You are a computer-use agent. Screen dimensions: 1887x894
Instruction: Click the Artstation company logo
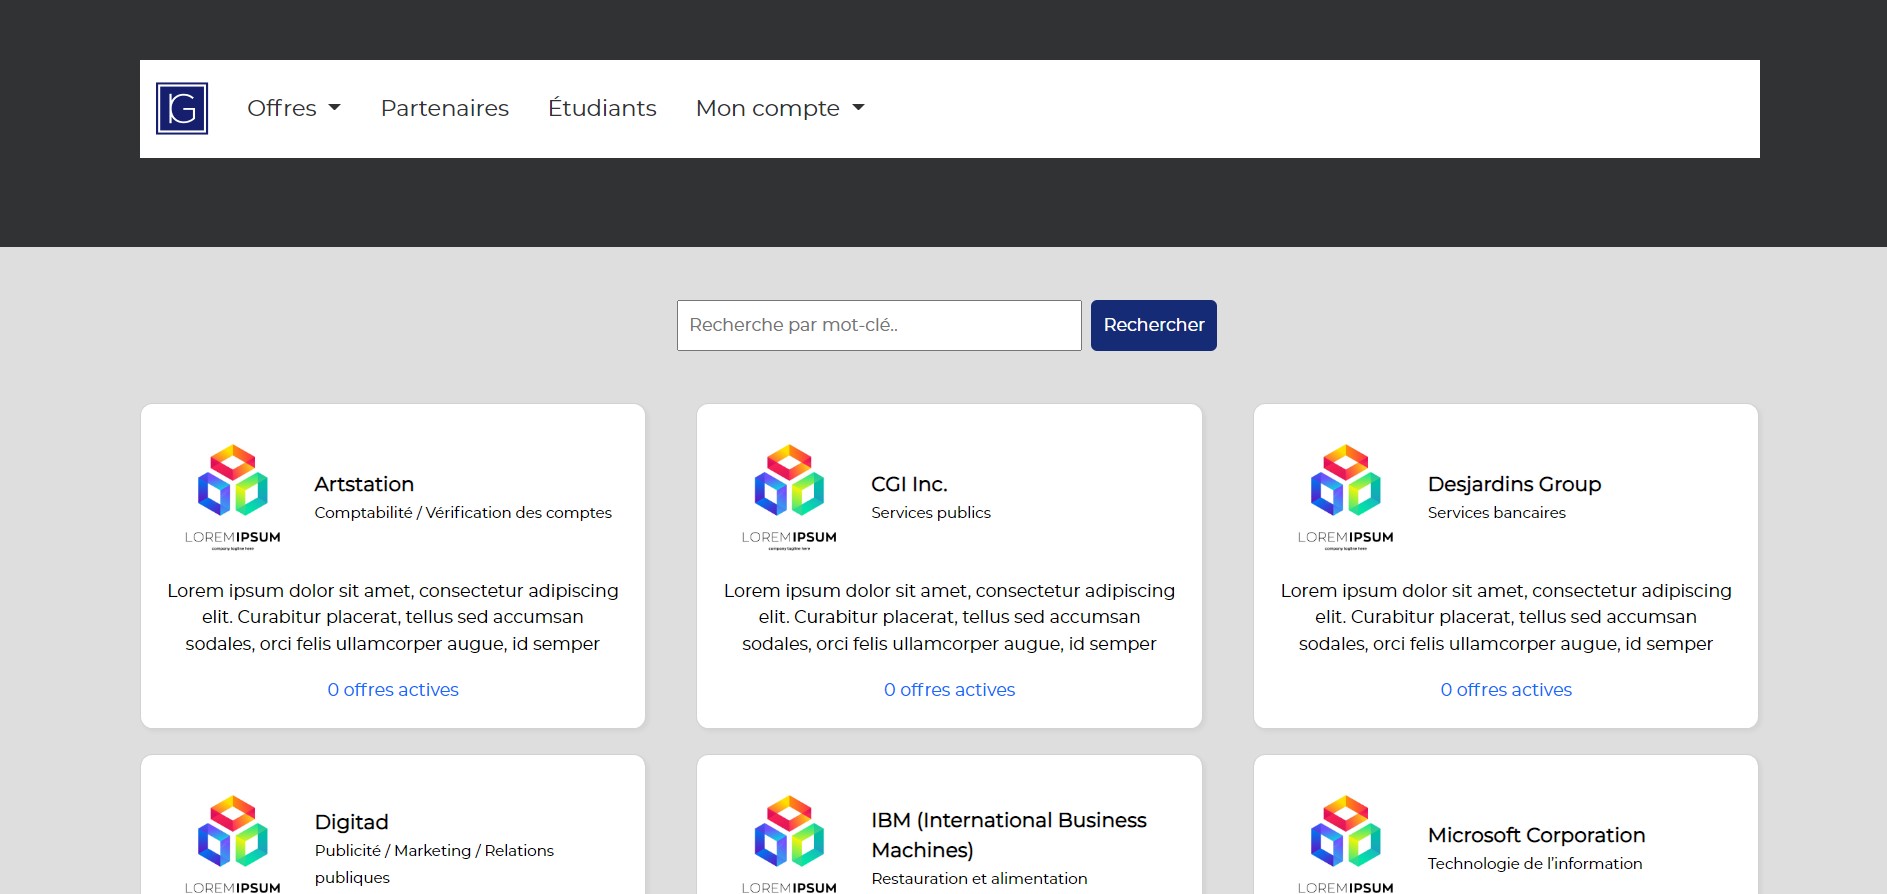233,497
